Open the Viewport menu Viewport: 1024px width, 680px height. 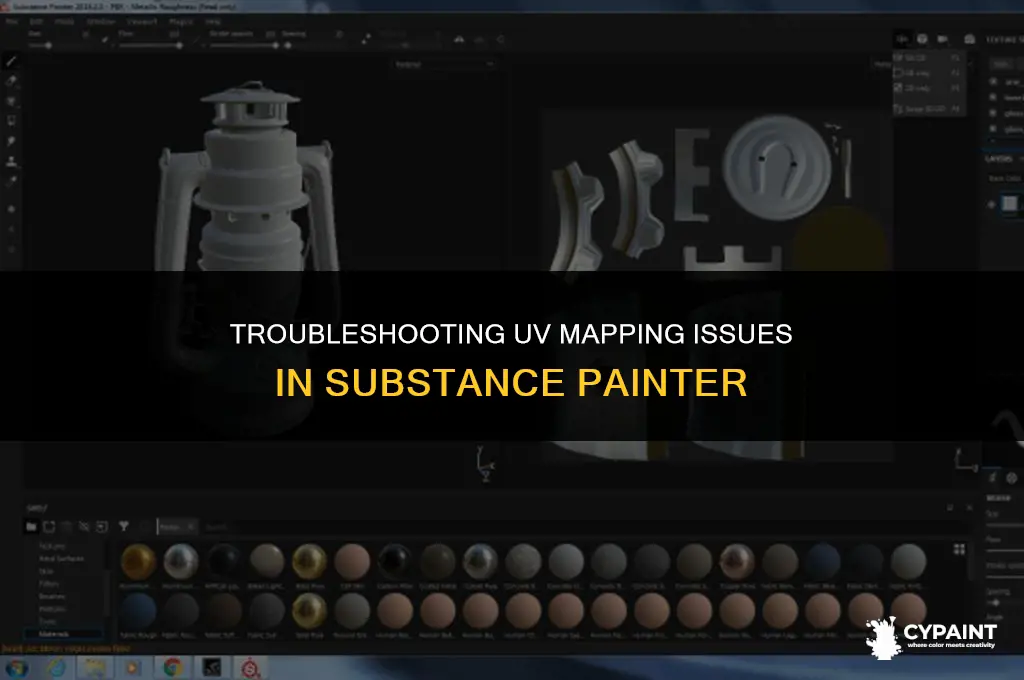coord(141,22)
